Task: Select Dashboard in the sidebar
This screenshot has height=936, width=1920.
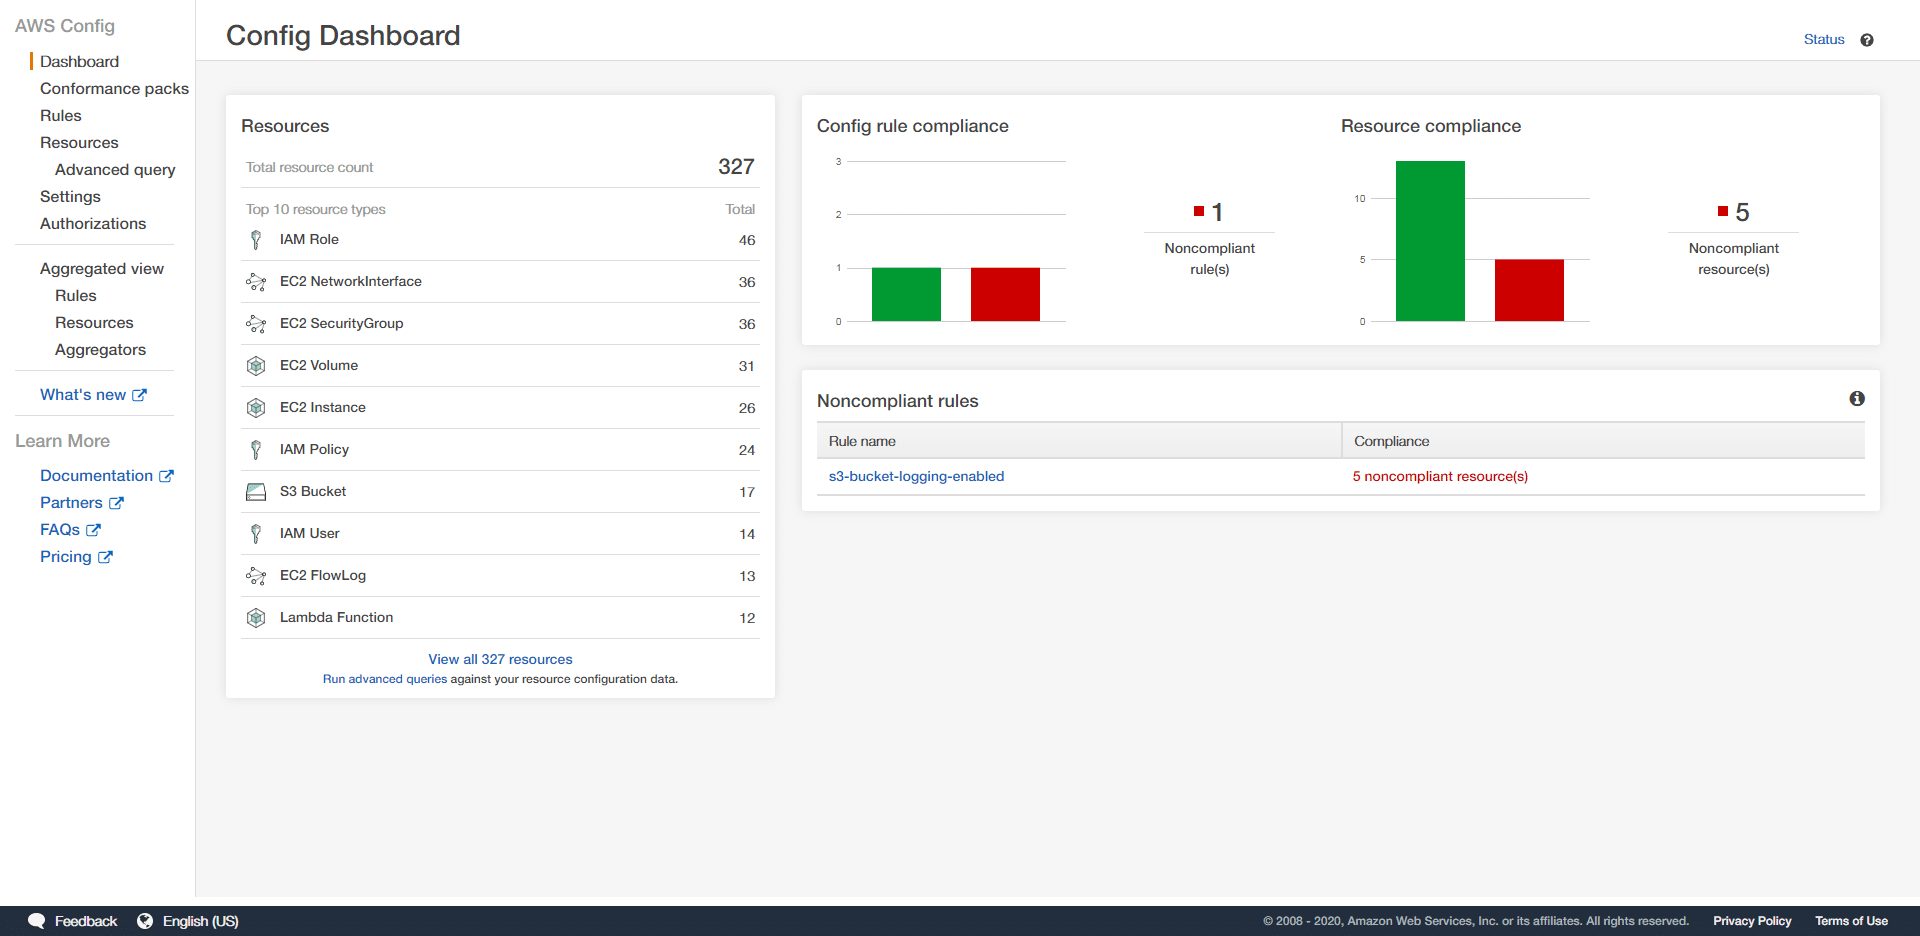Action: tap(79, 61)
